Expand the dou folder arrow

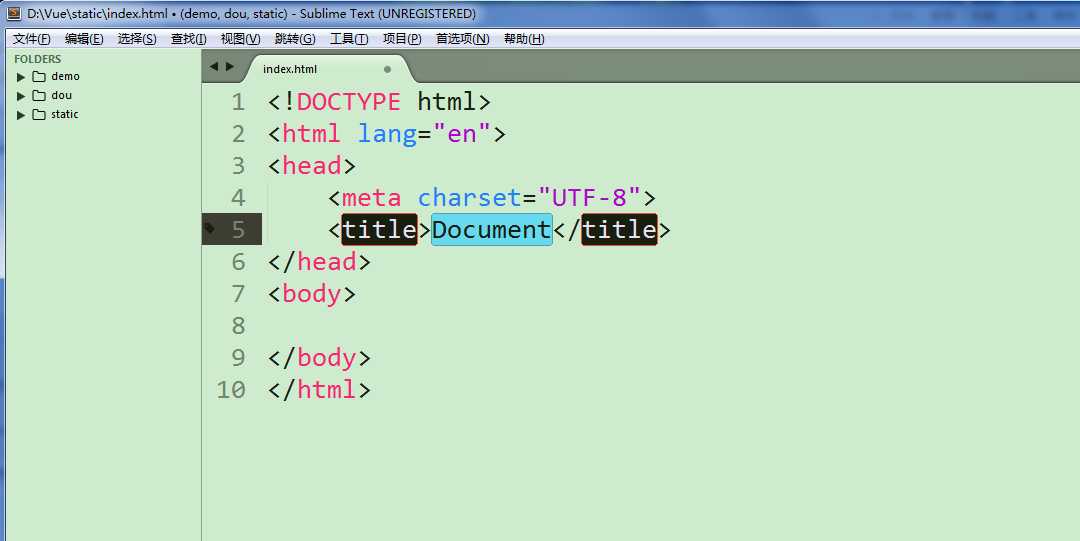(21, 96)
